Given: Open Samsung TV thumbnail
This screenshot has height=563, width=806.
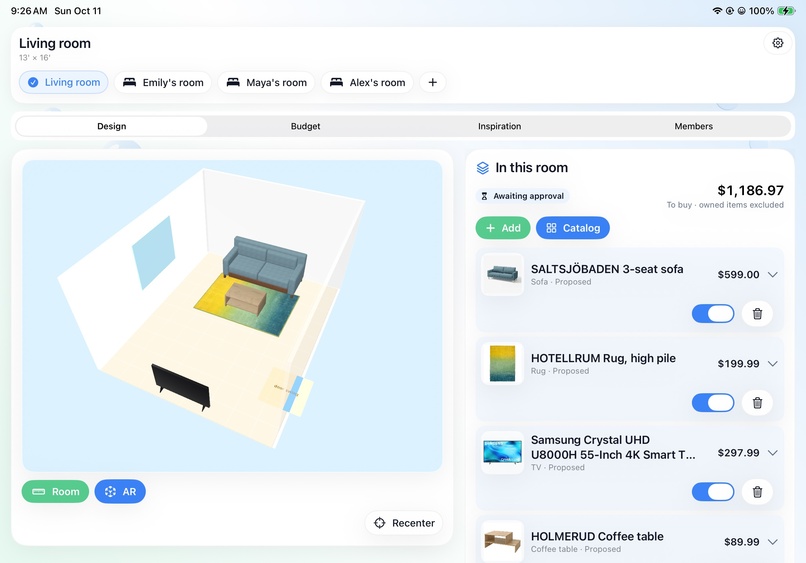Looking at the screenshot, I should [x=502, y=452].
